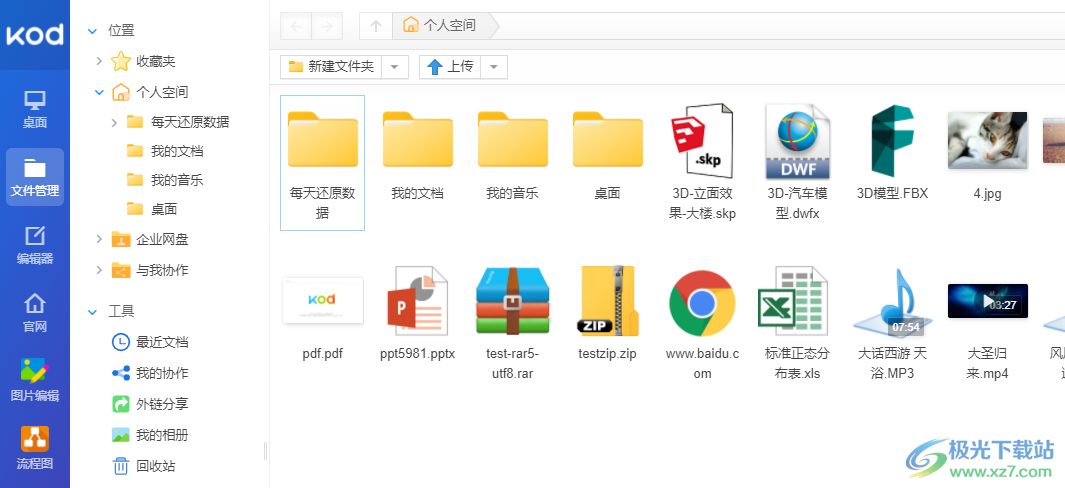Viewport: 1065px width, 488px height.
Task: Expand the 收藏夹 favorites tree node
Action: [99, 61]
